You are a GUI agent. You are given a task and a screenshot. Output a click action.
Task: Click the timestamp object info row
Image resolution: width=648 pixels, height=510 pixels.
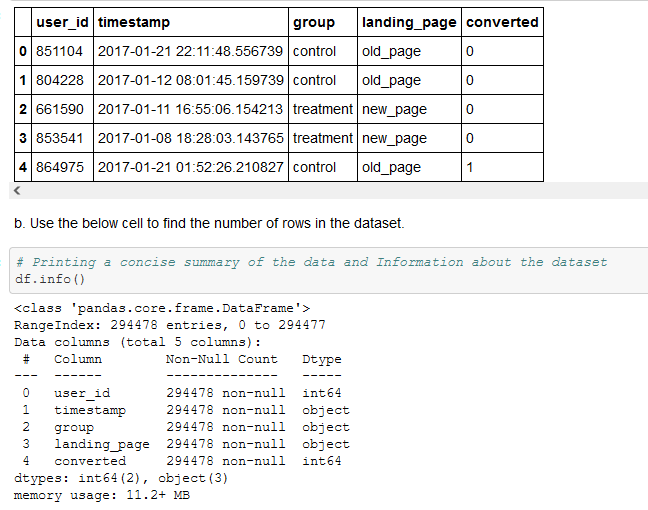pyautogui.click(x=186, y=410)
